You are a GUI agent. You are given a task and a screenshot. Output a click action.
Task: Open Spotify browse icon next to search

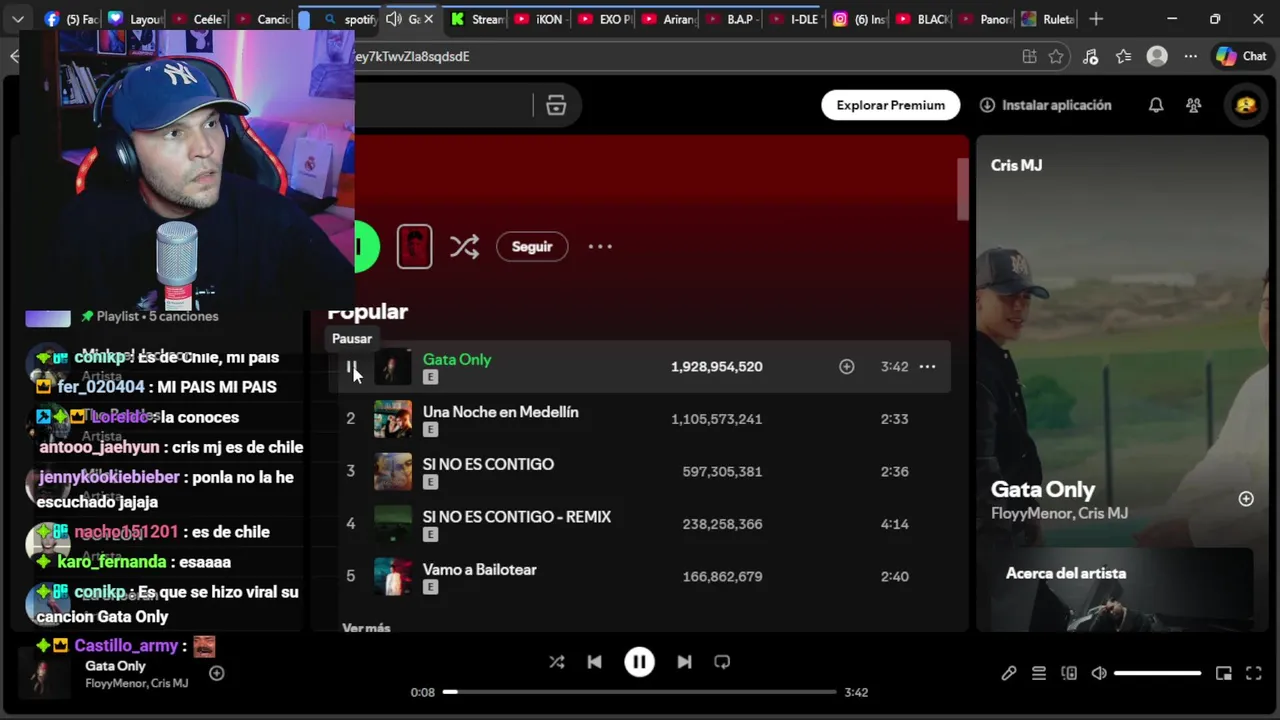556,105
